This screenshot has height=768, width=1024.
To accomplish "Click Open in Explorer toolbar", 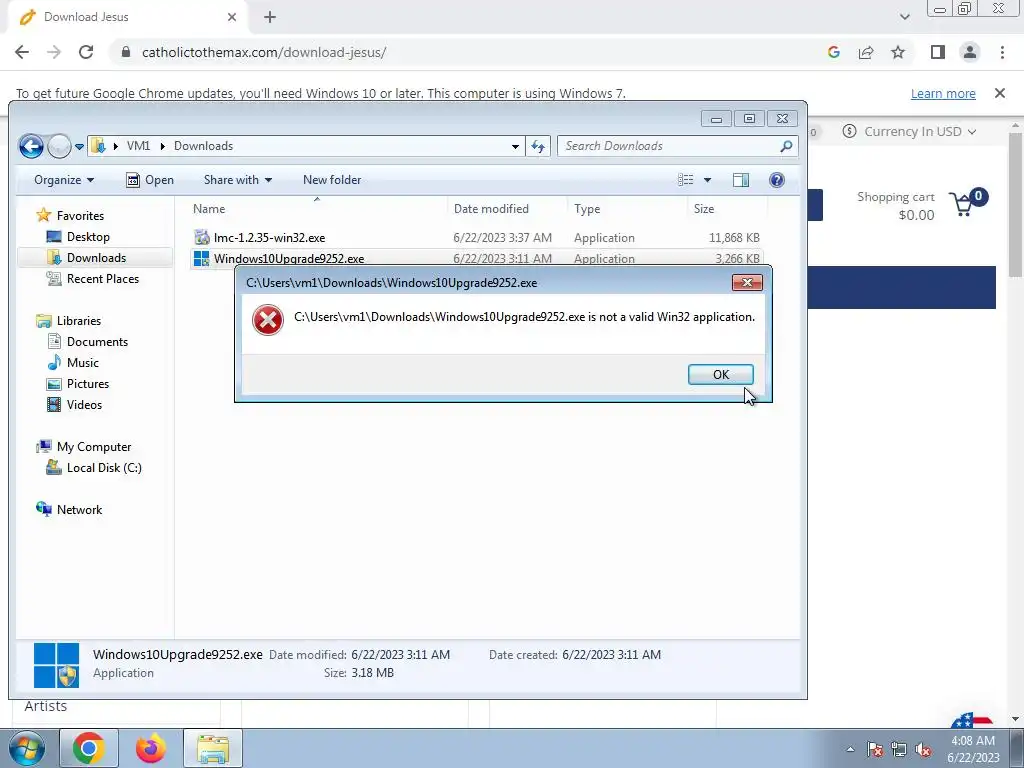I will pyautogui.click(x=150, y=180).
